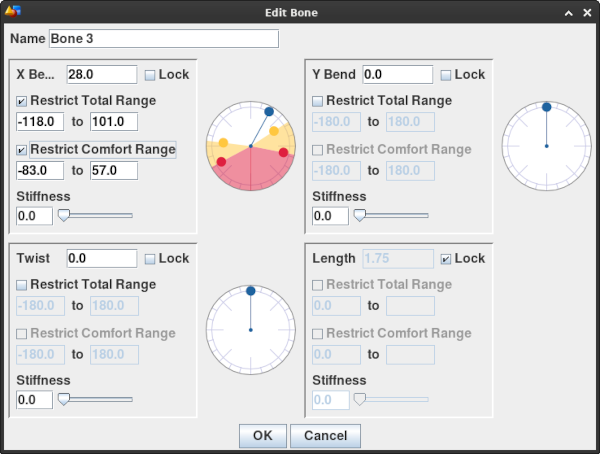Click the bone Name text field

163,38
